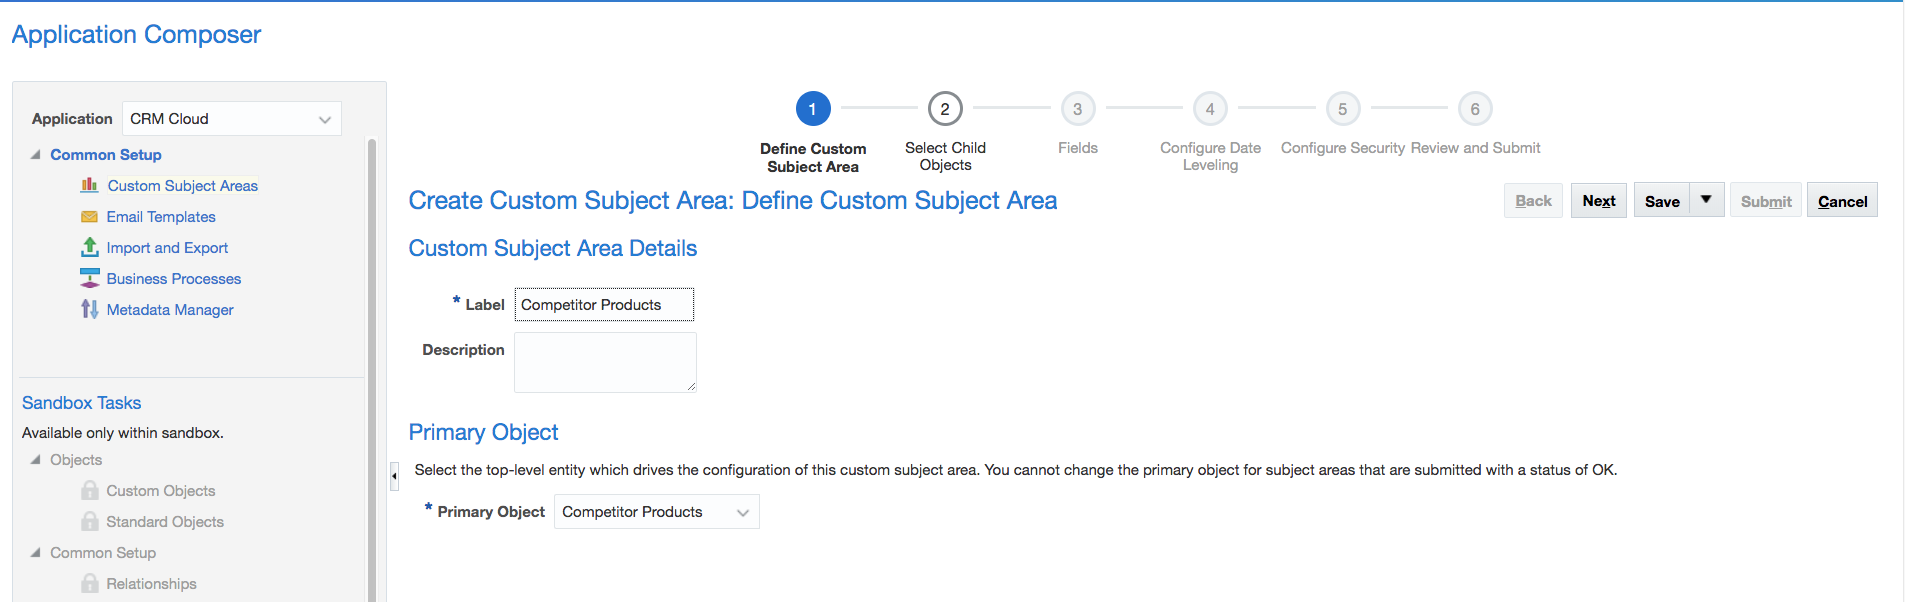Select step 1 Define Custom Subject Area

tap(812, 109)
